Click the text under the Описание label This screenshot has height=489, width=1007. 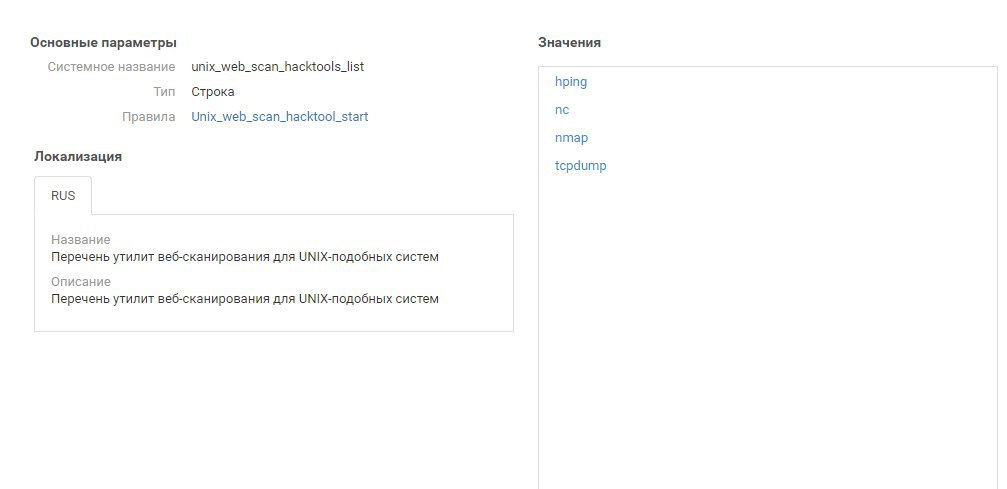[x=245, y=299]
